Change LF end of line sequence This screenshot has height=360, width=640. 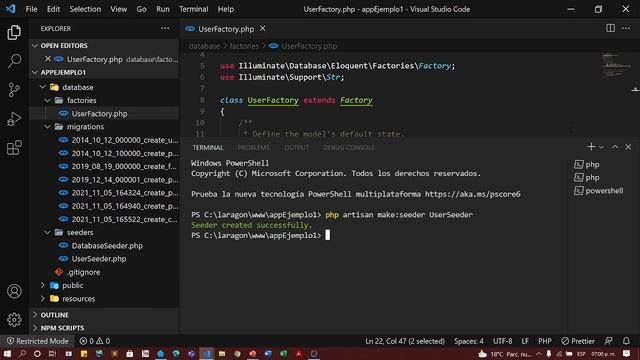tap(525, 341)
